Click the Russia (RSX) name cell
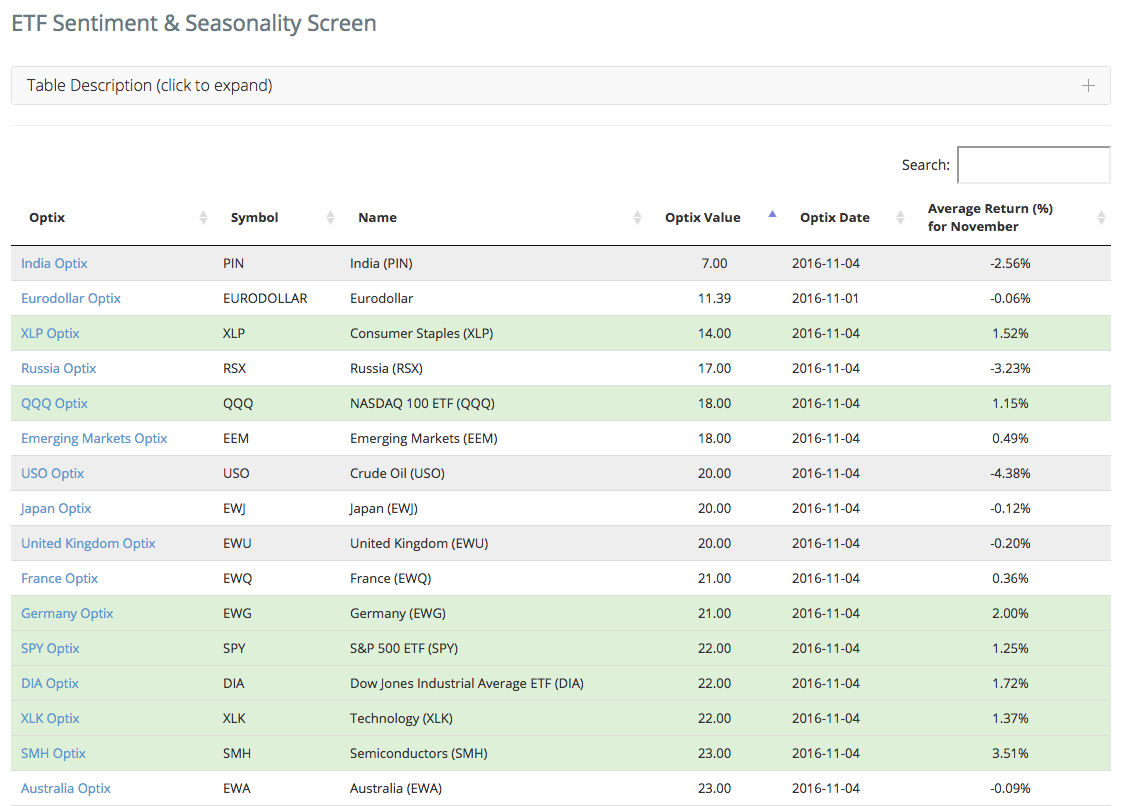Viewport: 1131px width, 806px height. (386, 368)
